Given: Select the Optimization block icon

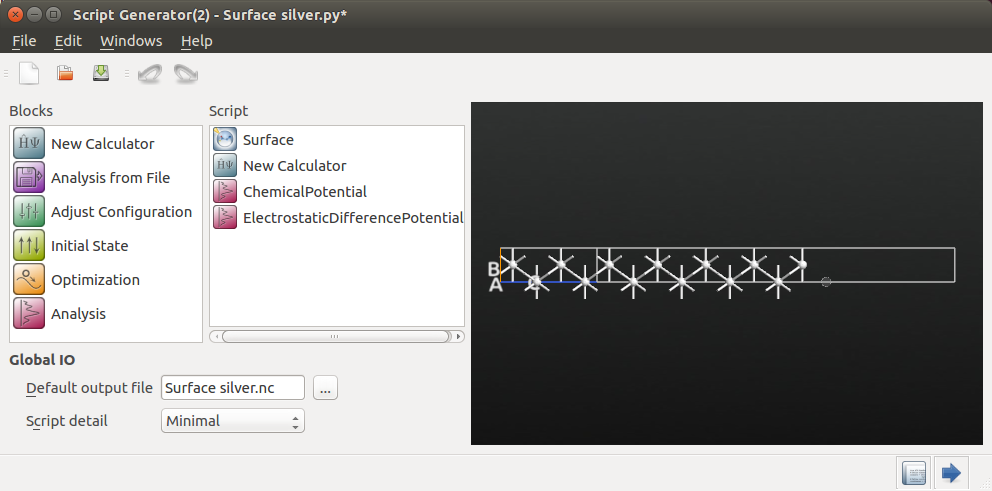Looking at the screenshot, I should point(29,280).
